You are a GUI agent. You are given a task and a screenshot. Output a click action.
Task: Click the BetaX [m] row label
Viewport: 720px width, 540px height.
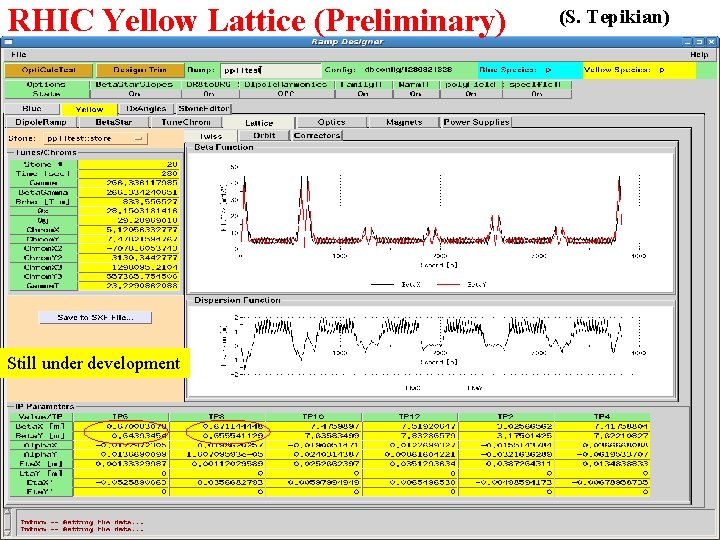point(41,427)
